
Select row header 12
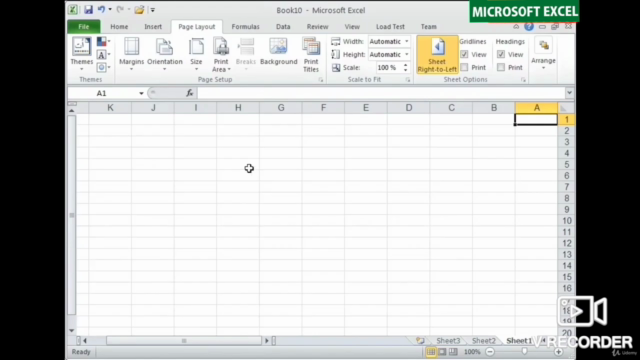[x=567, y=243]
